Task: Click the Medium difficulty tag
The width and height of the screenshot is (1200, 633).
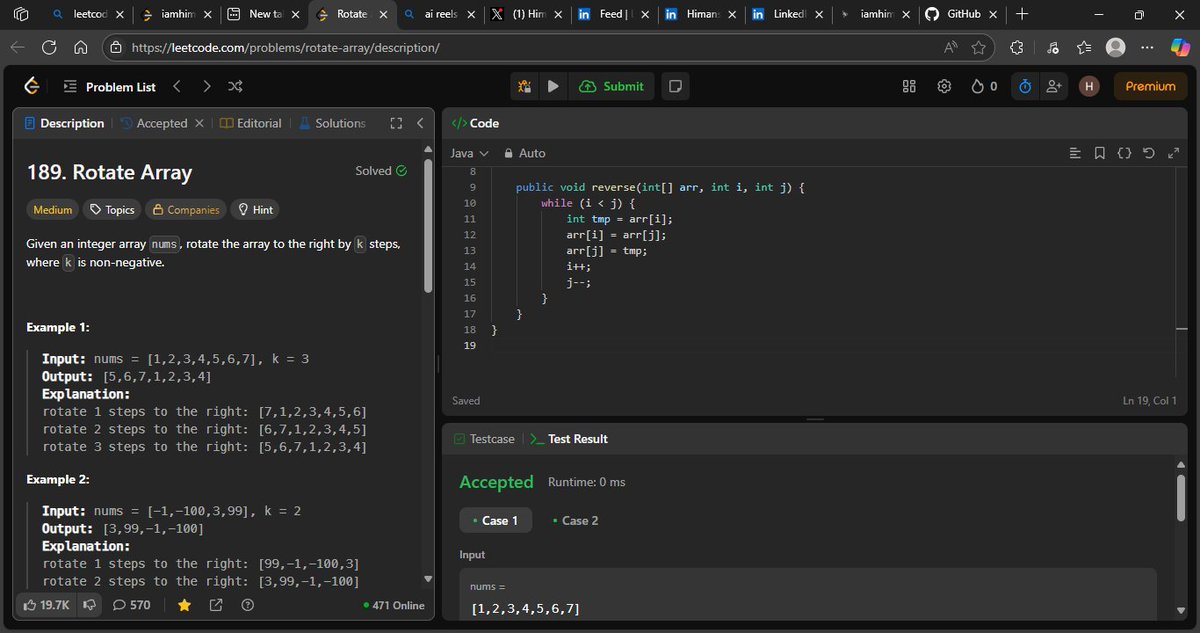Action: pos(53,210)
